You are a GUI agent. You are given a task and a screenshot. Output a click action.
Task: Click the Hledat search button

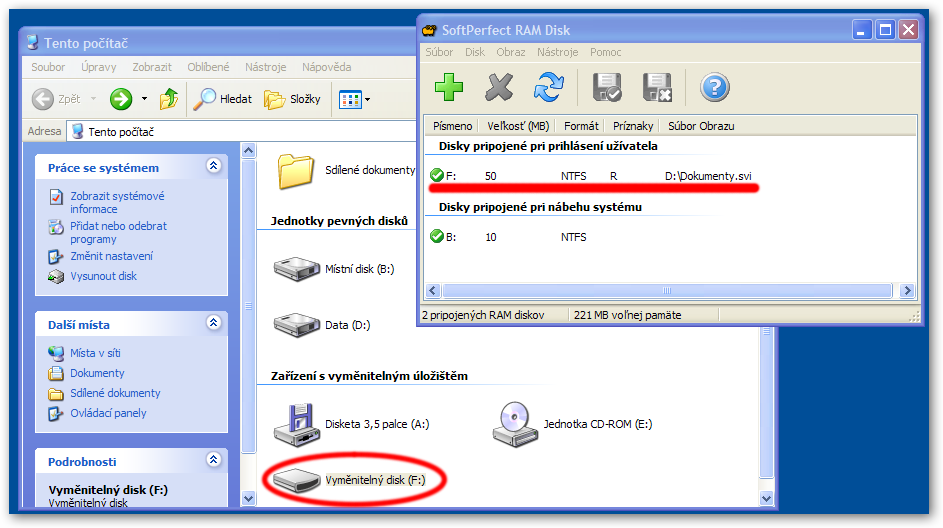(223, 99)
